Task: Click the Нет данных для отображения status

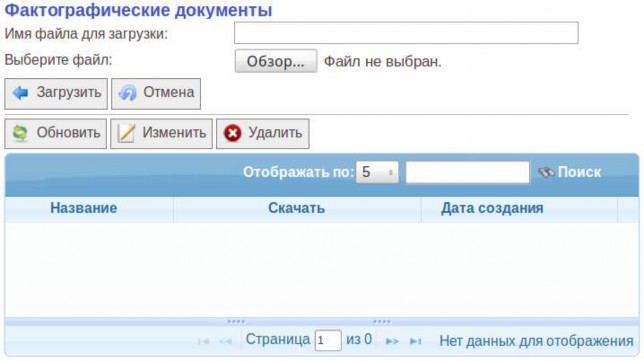Action: tap(536, 341)
